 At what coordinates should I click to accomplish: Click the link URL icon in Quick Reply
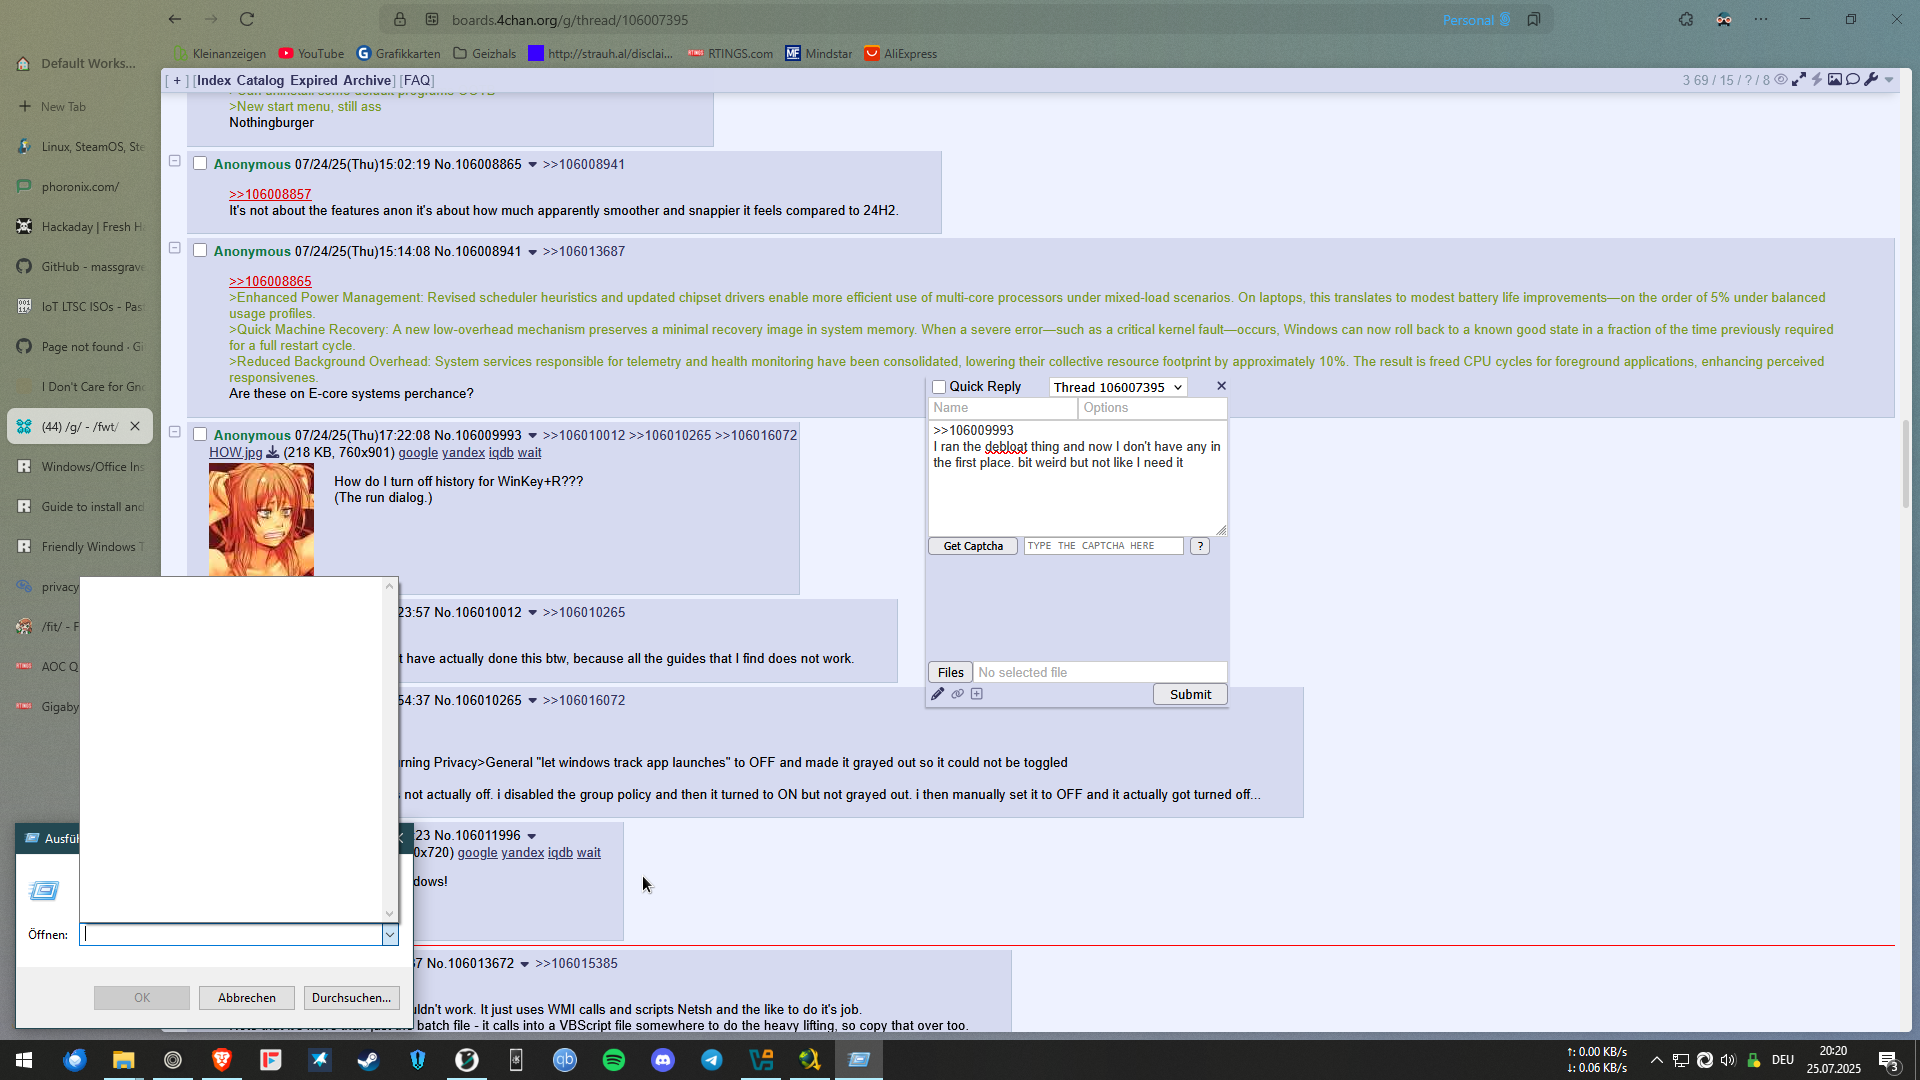(x=958, y=694)
